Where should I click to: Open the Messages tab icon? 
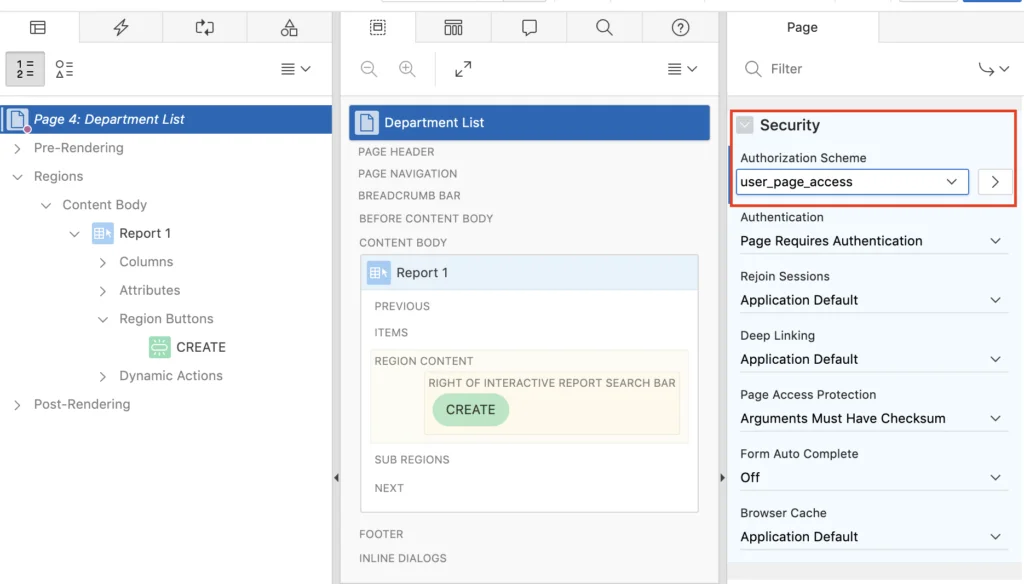point(529,27)
